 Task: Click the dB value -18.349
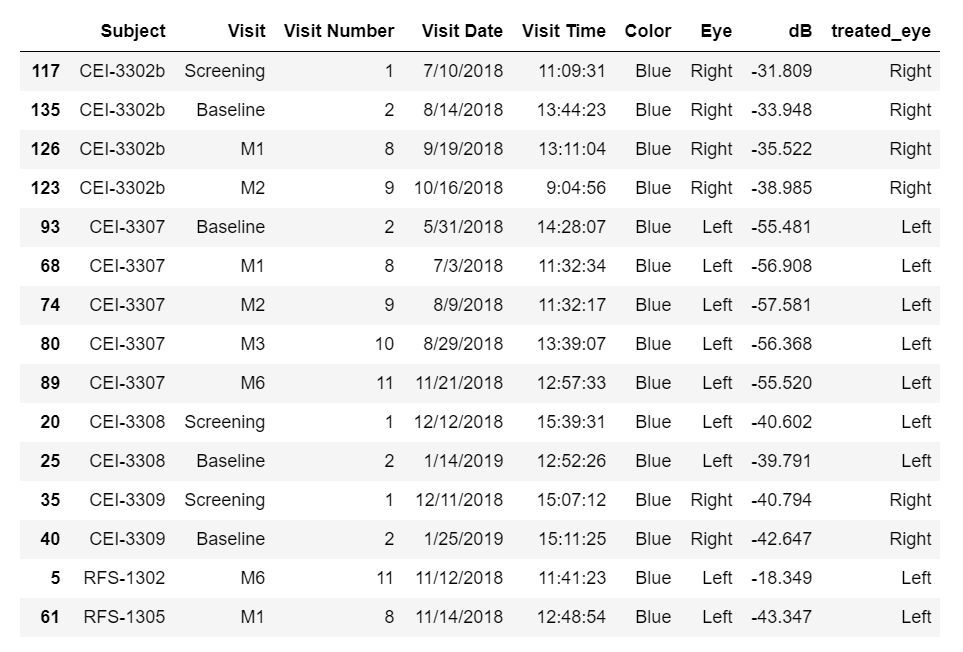[x=781, y=578]
